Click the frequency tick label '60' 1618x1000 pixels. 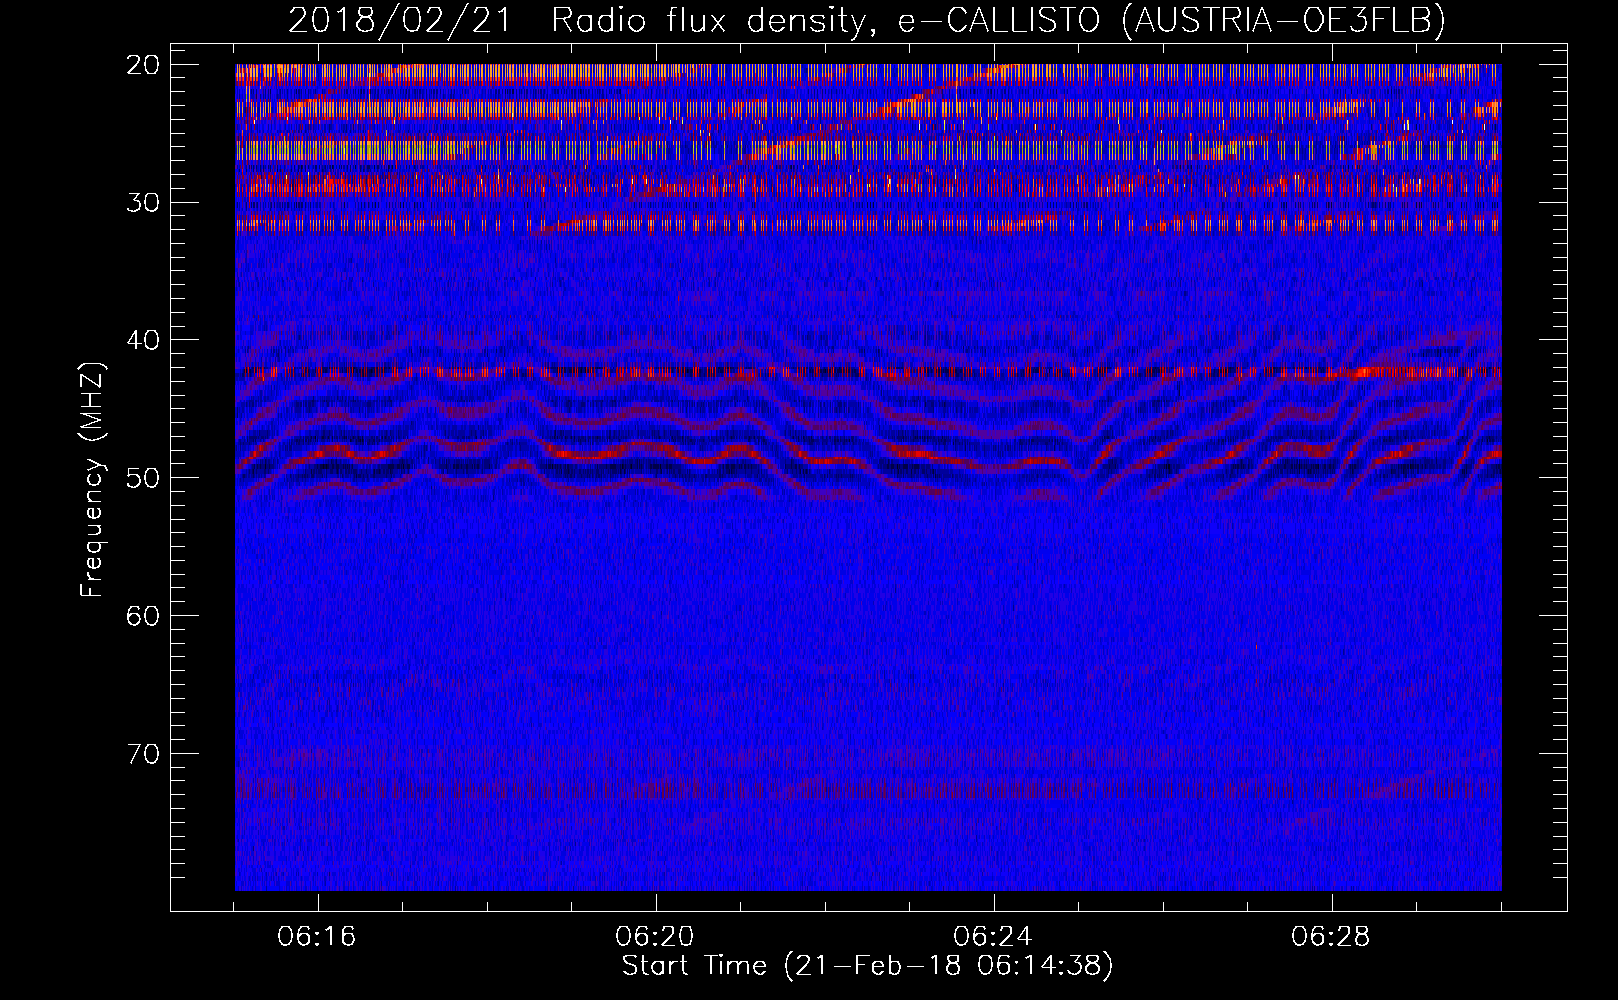144,615
